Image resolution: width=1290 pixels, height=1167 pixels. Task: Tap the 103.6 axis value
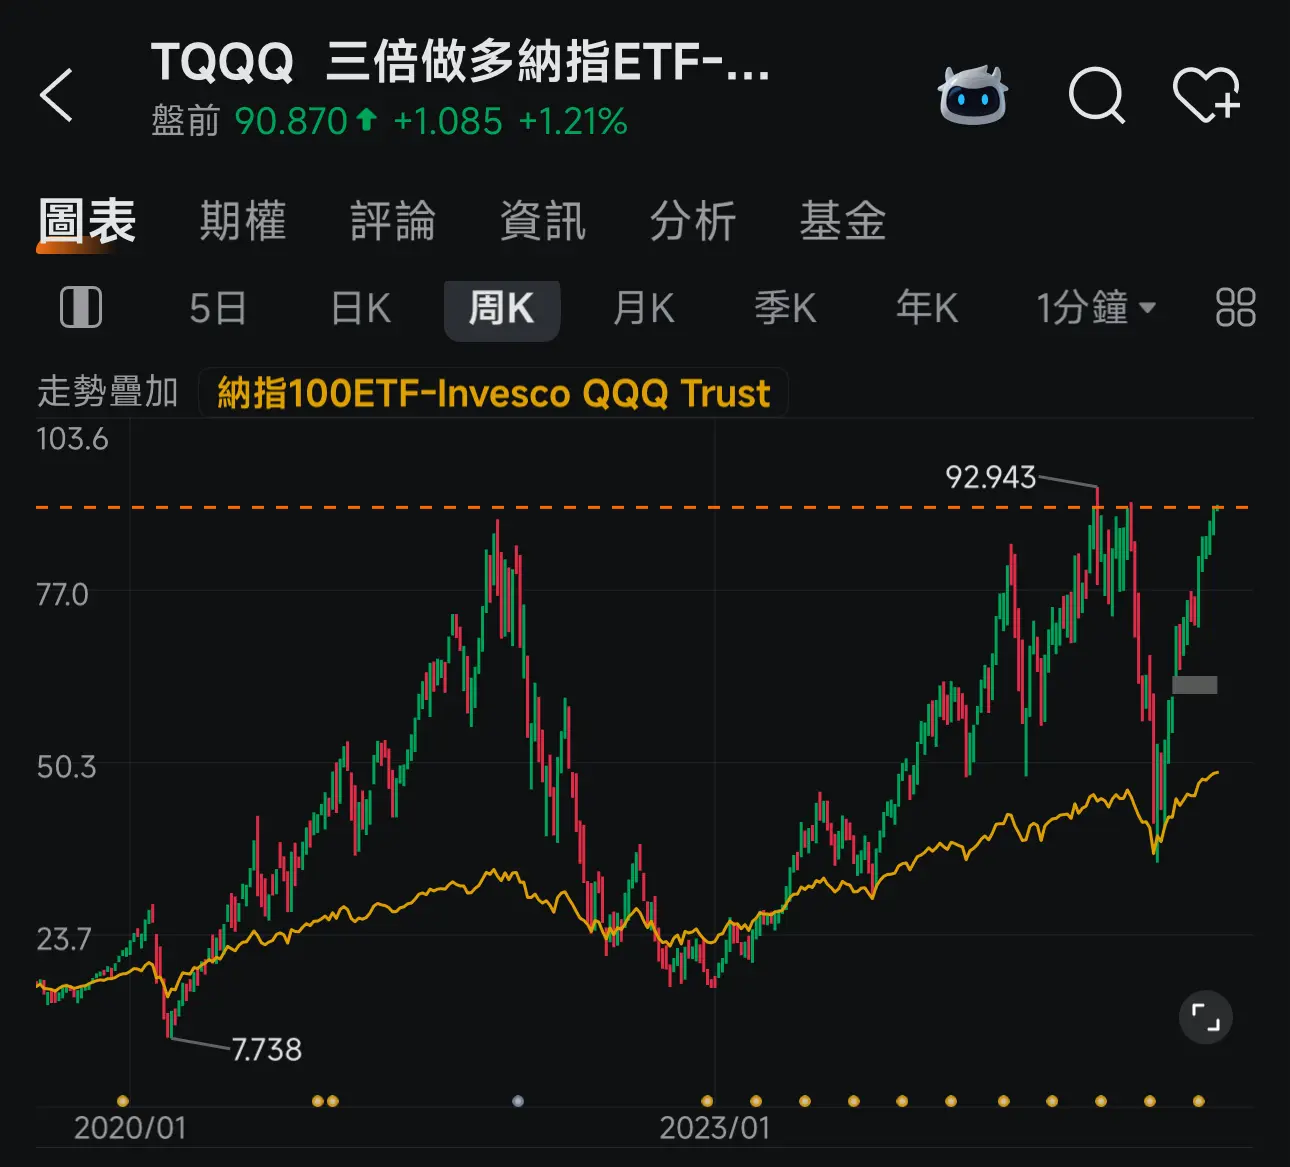pyautogui.click(x=72, y=439)
